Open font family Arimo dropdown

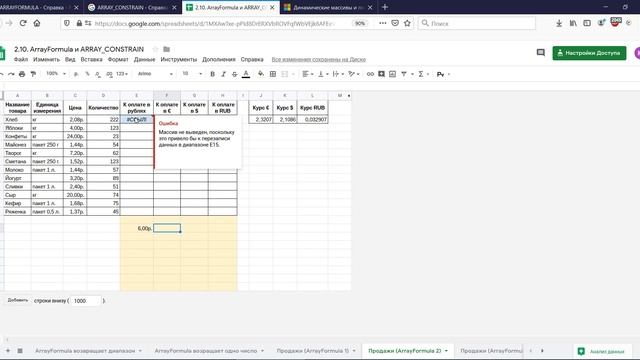click(155, 74)
